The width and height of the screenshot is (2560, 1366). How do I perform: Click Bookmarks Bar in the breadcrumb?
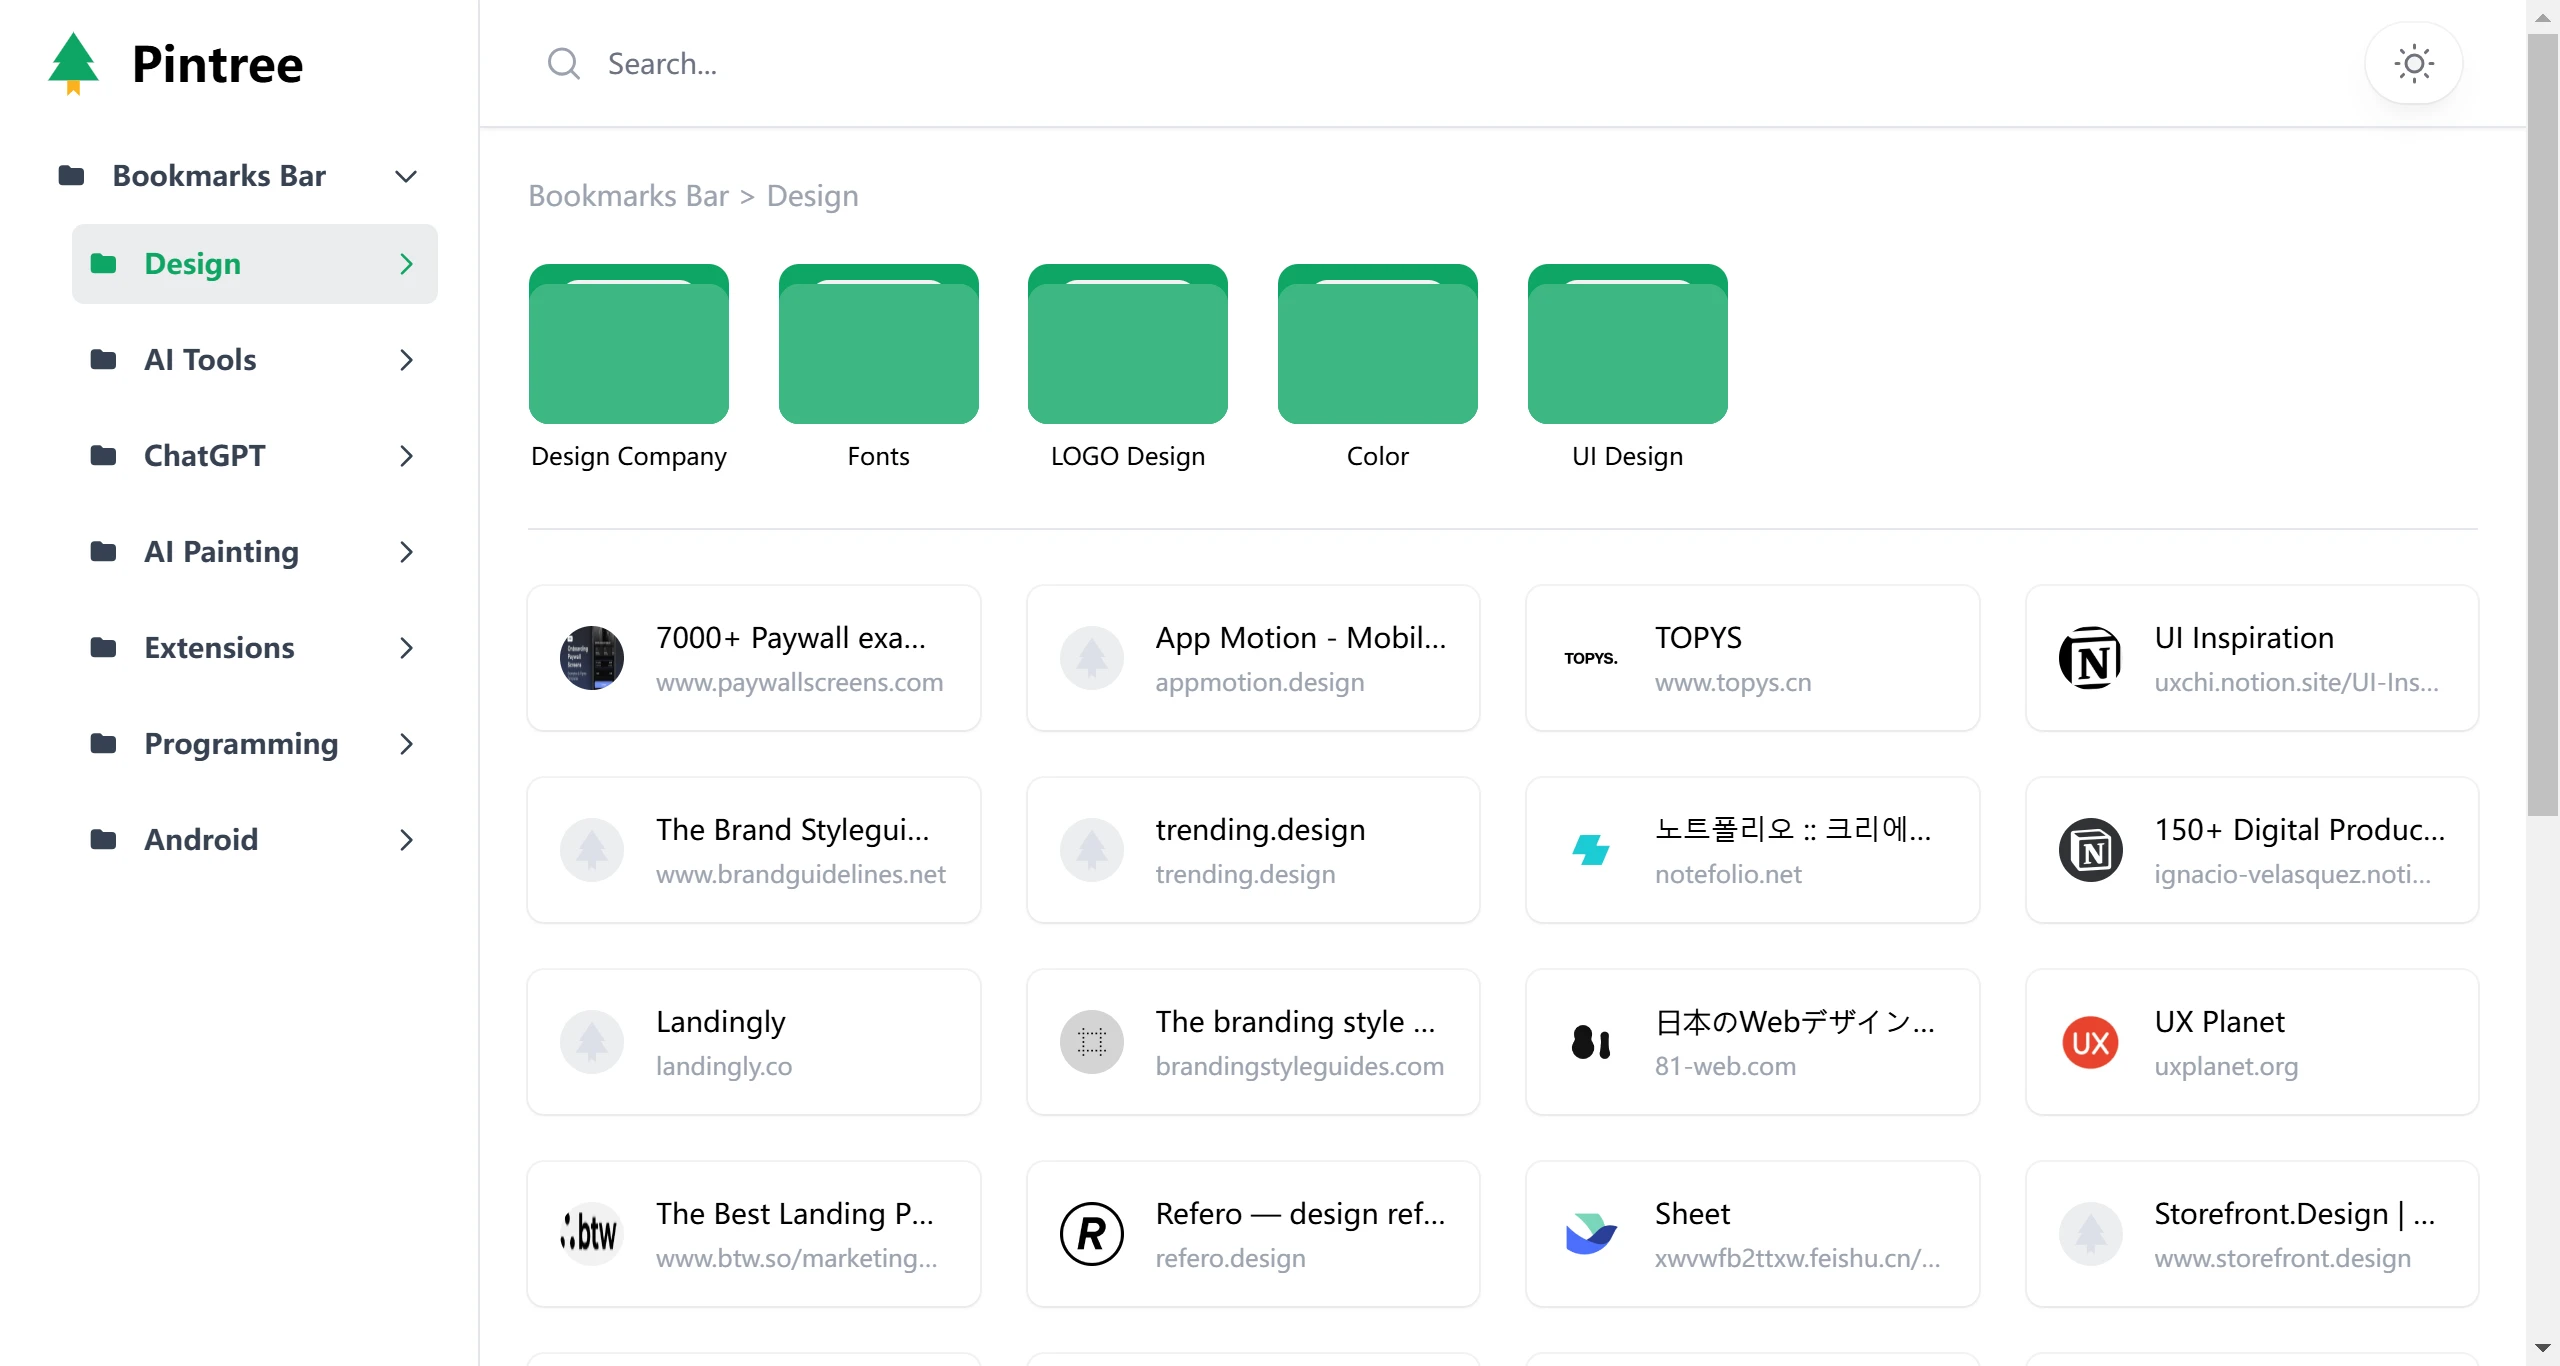pos(627,195)
